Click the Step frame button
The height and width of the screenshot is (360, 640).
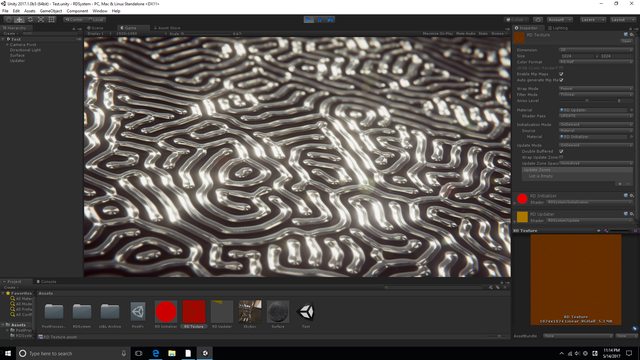click(x=330, y=20)
